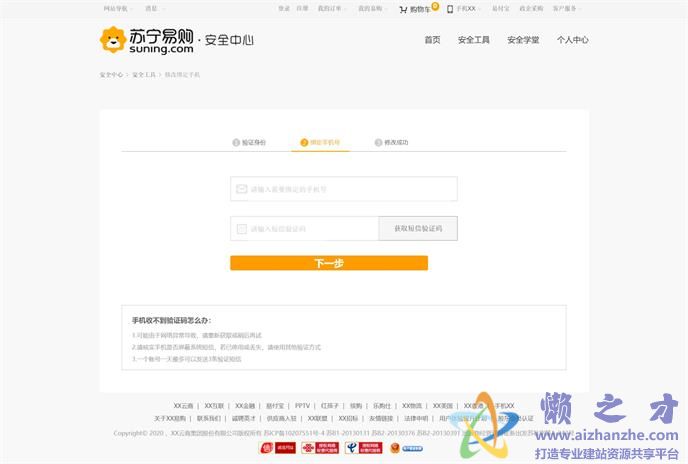This screenshot has width=688, height=464.
Task: Expand the 网站导航 dropdown
Action: click(x=117, y=8)
